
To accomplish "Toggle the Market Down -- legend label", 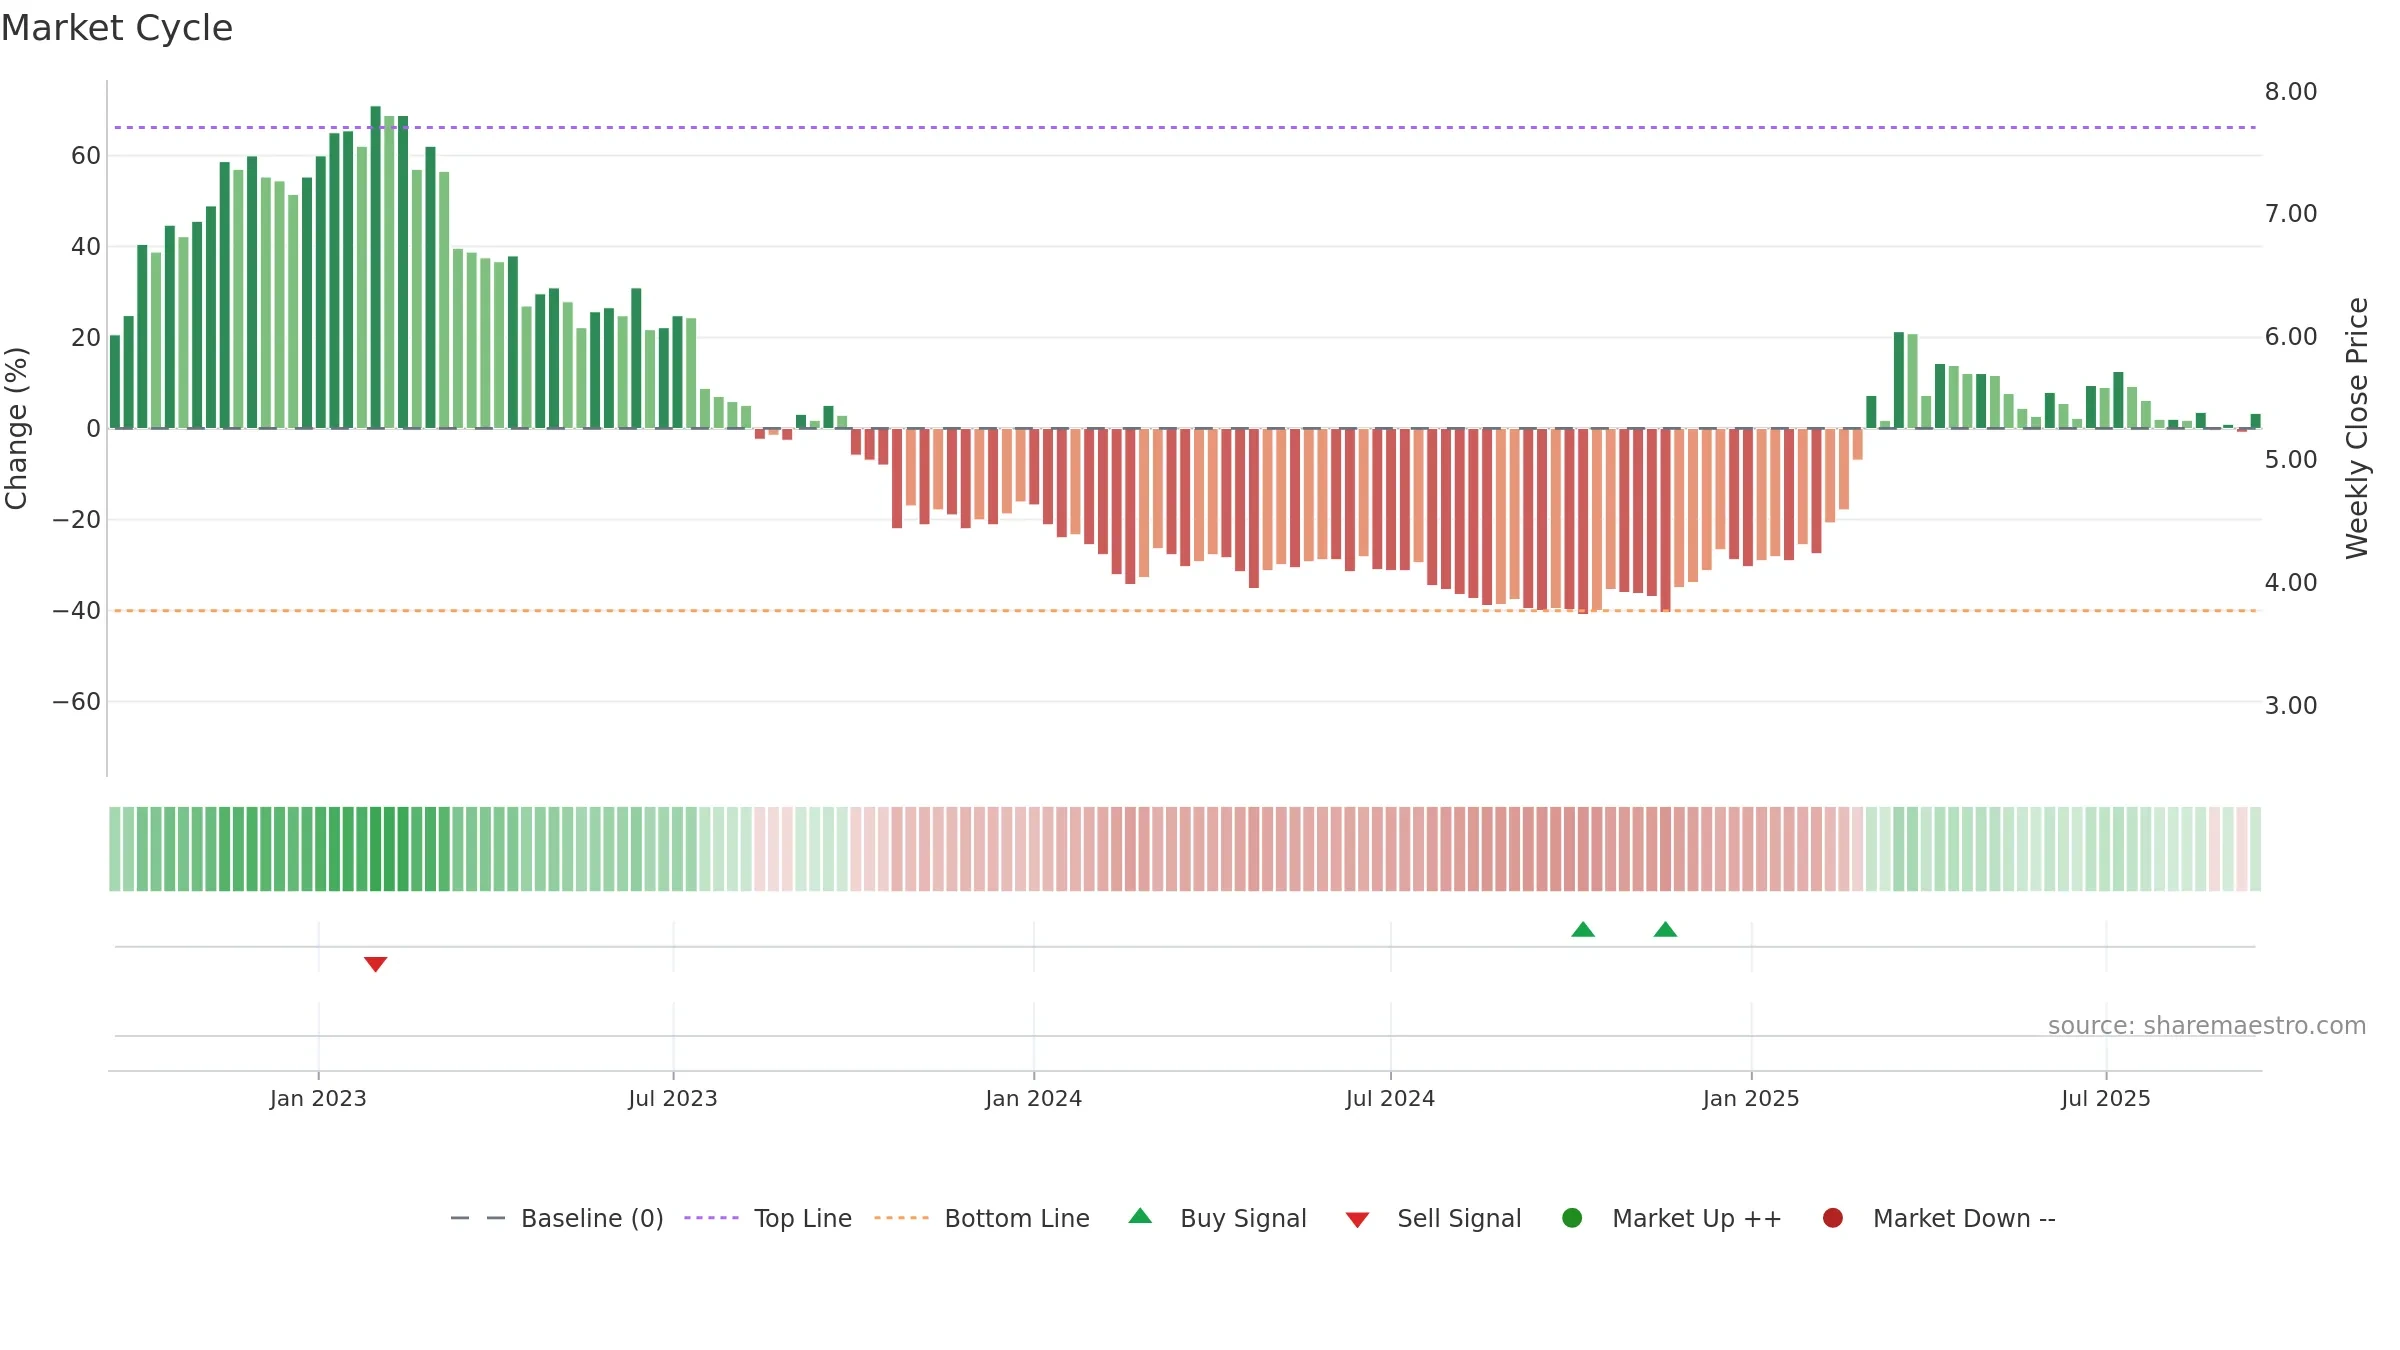I will point(1964,1219).
